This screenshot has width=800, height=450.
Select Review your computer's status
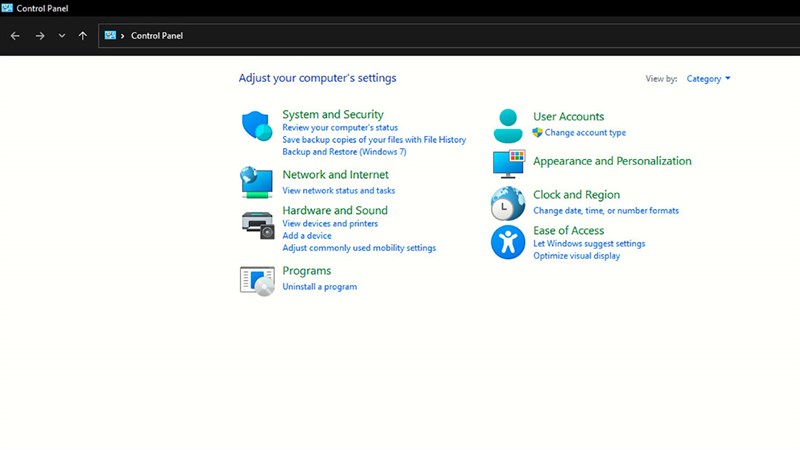(x=340, y=128)
